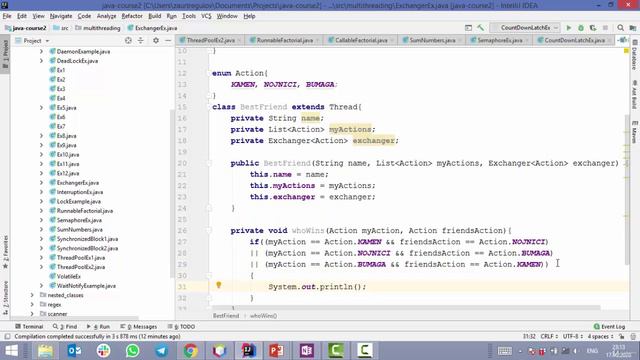Open the Messages tool window

139,327
